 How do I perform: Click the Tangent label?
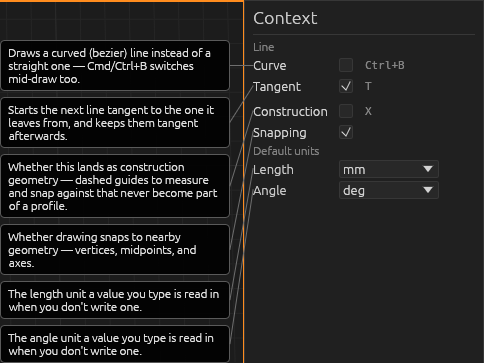(x=277, y=87)
